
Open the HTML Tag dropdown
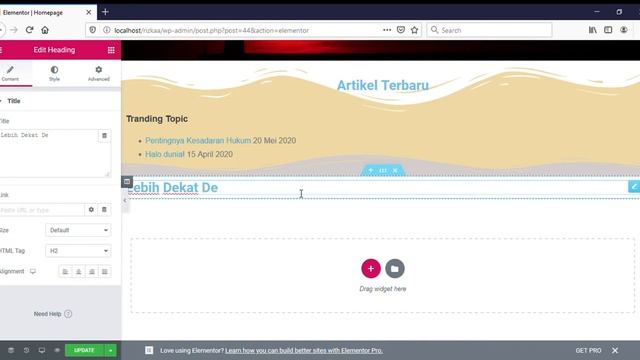pyautogui.click(x=78, y=251)
